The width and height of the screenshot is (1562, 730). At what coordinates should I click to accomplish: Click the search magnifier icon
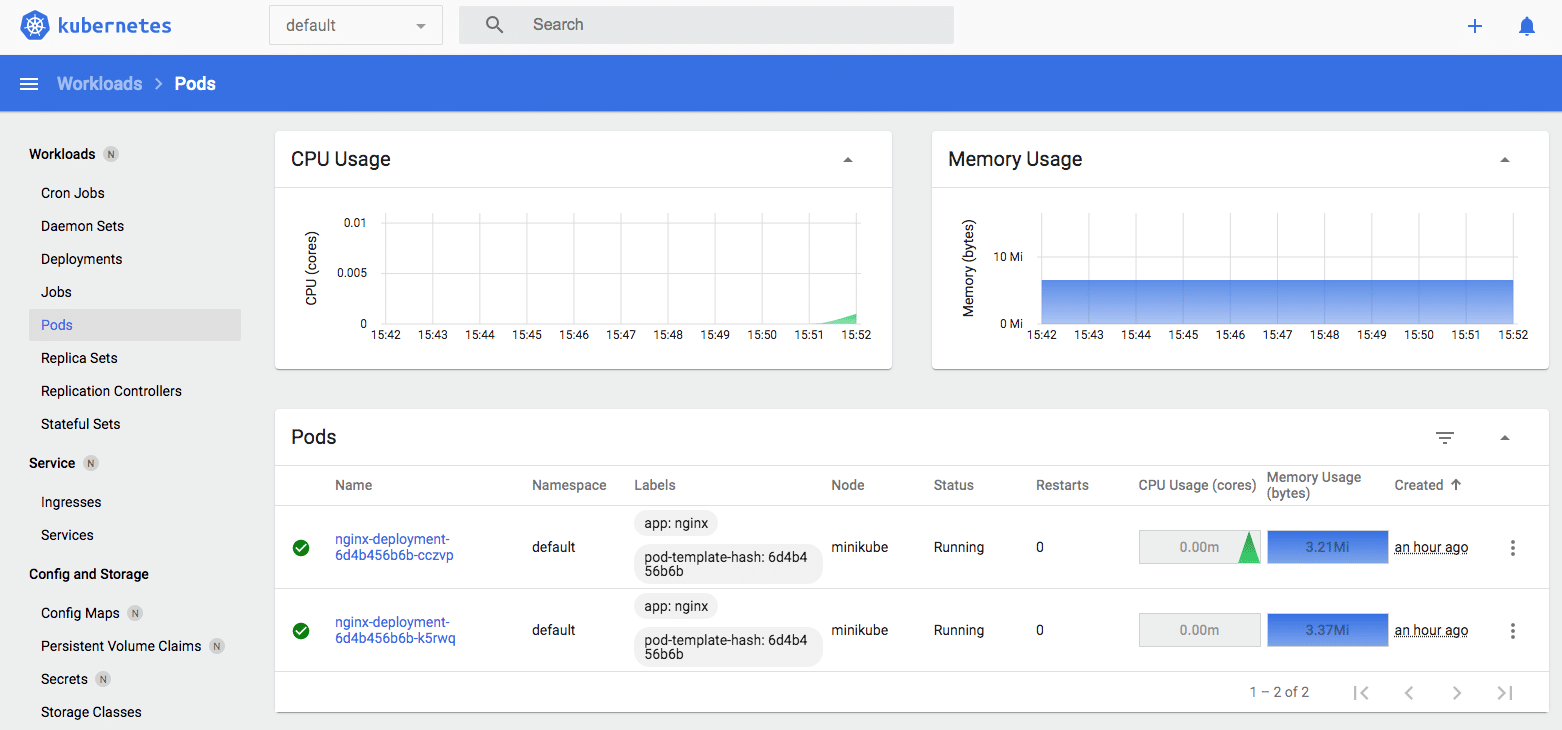pos(494,24)
